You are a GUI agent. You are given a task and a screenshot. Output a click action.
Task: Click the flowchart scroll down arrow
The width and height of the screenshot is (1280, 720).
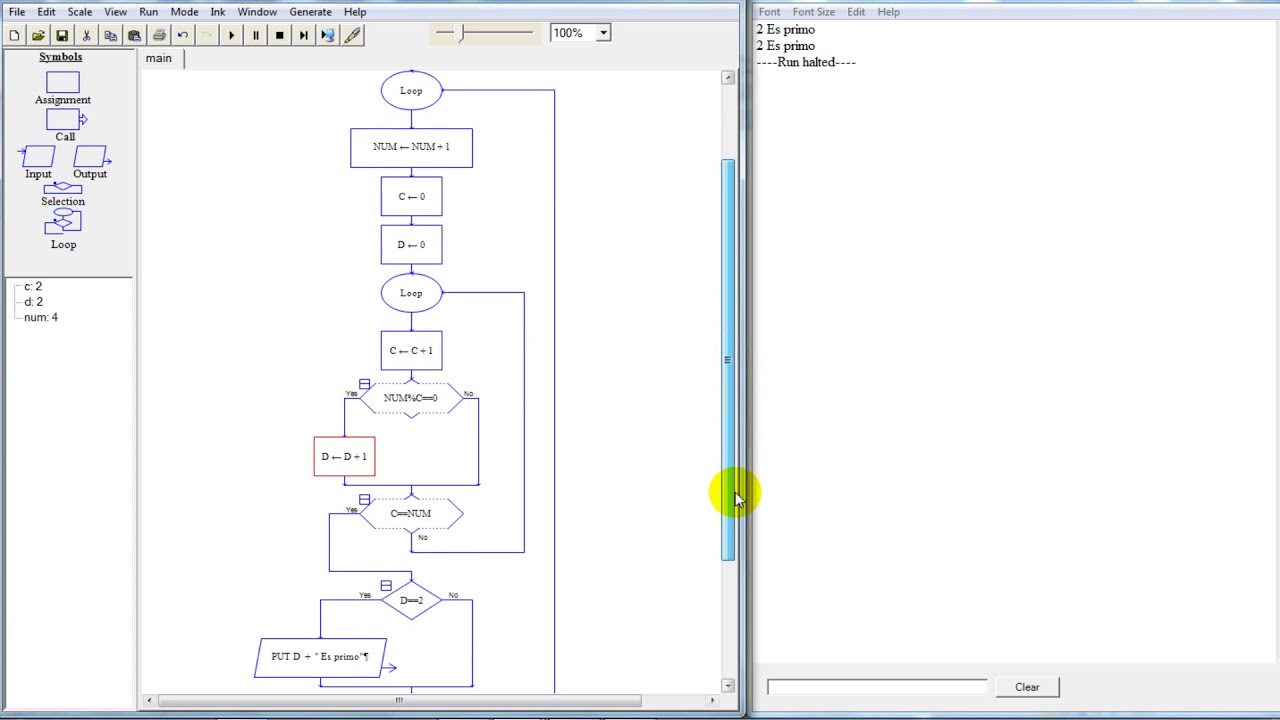coord(728,686)
